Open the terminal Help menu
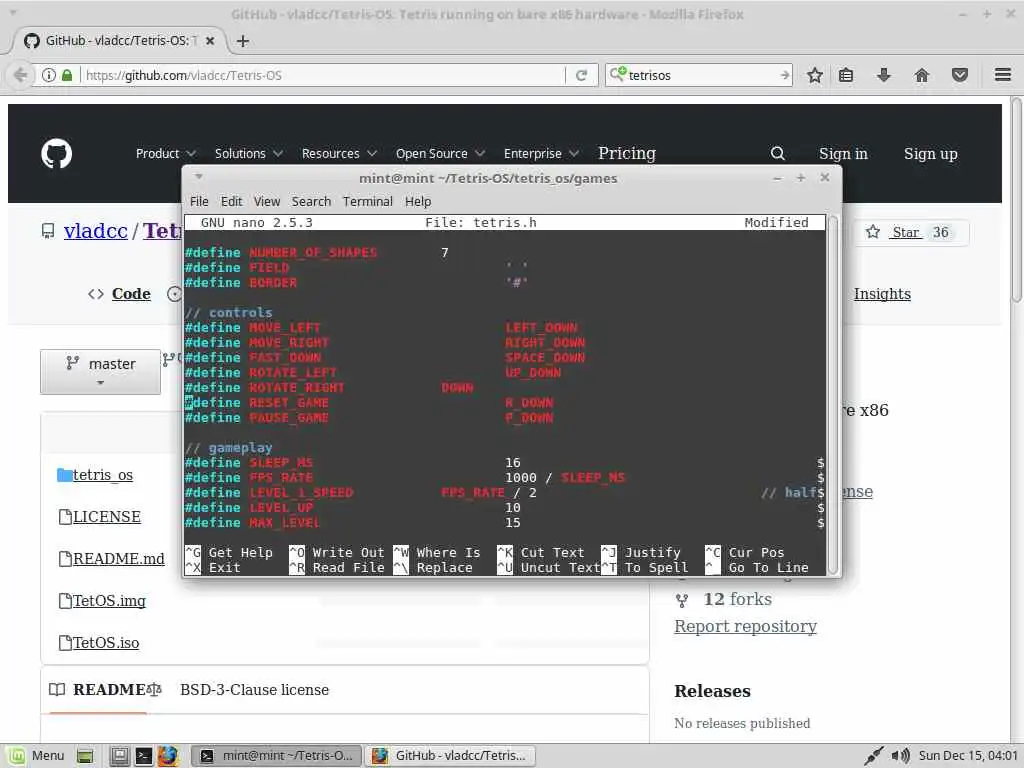 coord(418,201)
